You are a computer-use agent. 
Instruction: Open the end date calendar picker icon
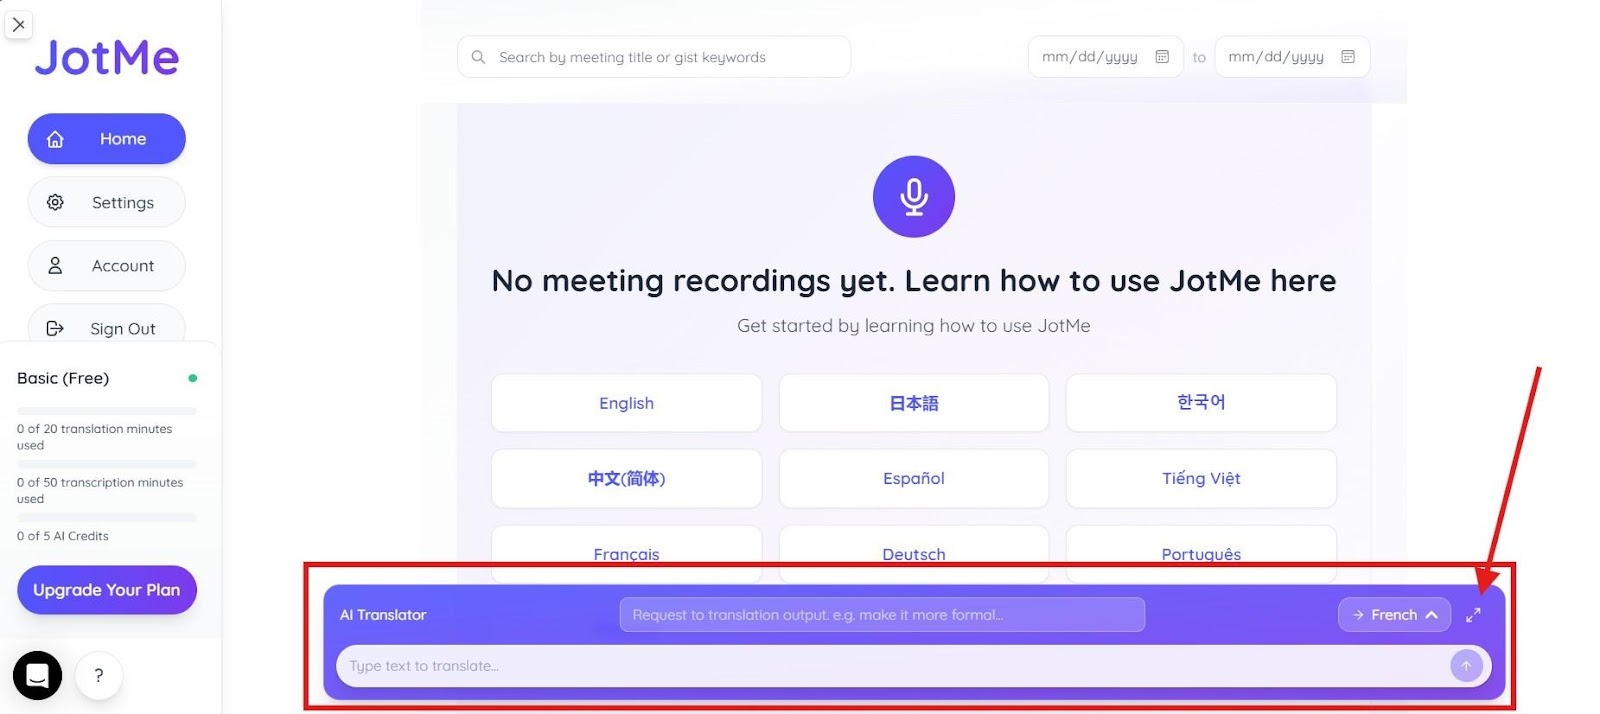click(x=1348, y=57)
